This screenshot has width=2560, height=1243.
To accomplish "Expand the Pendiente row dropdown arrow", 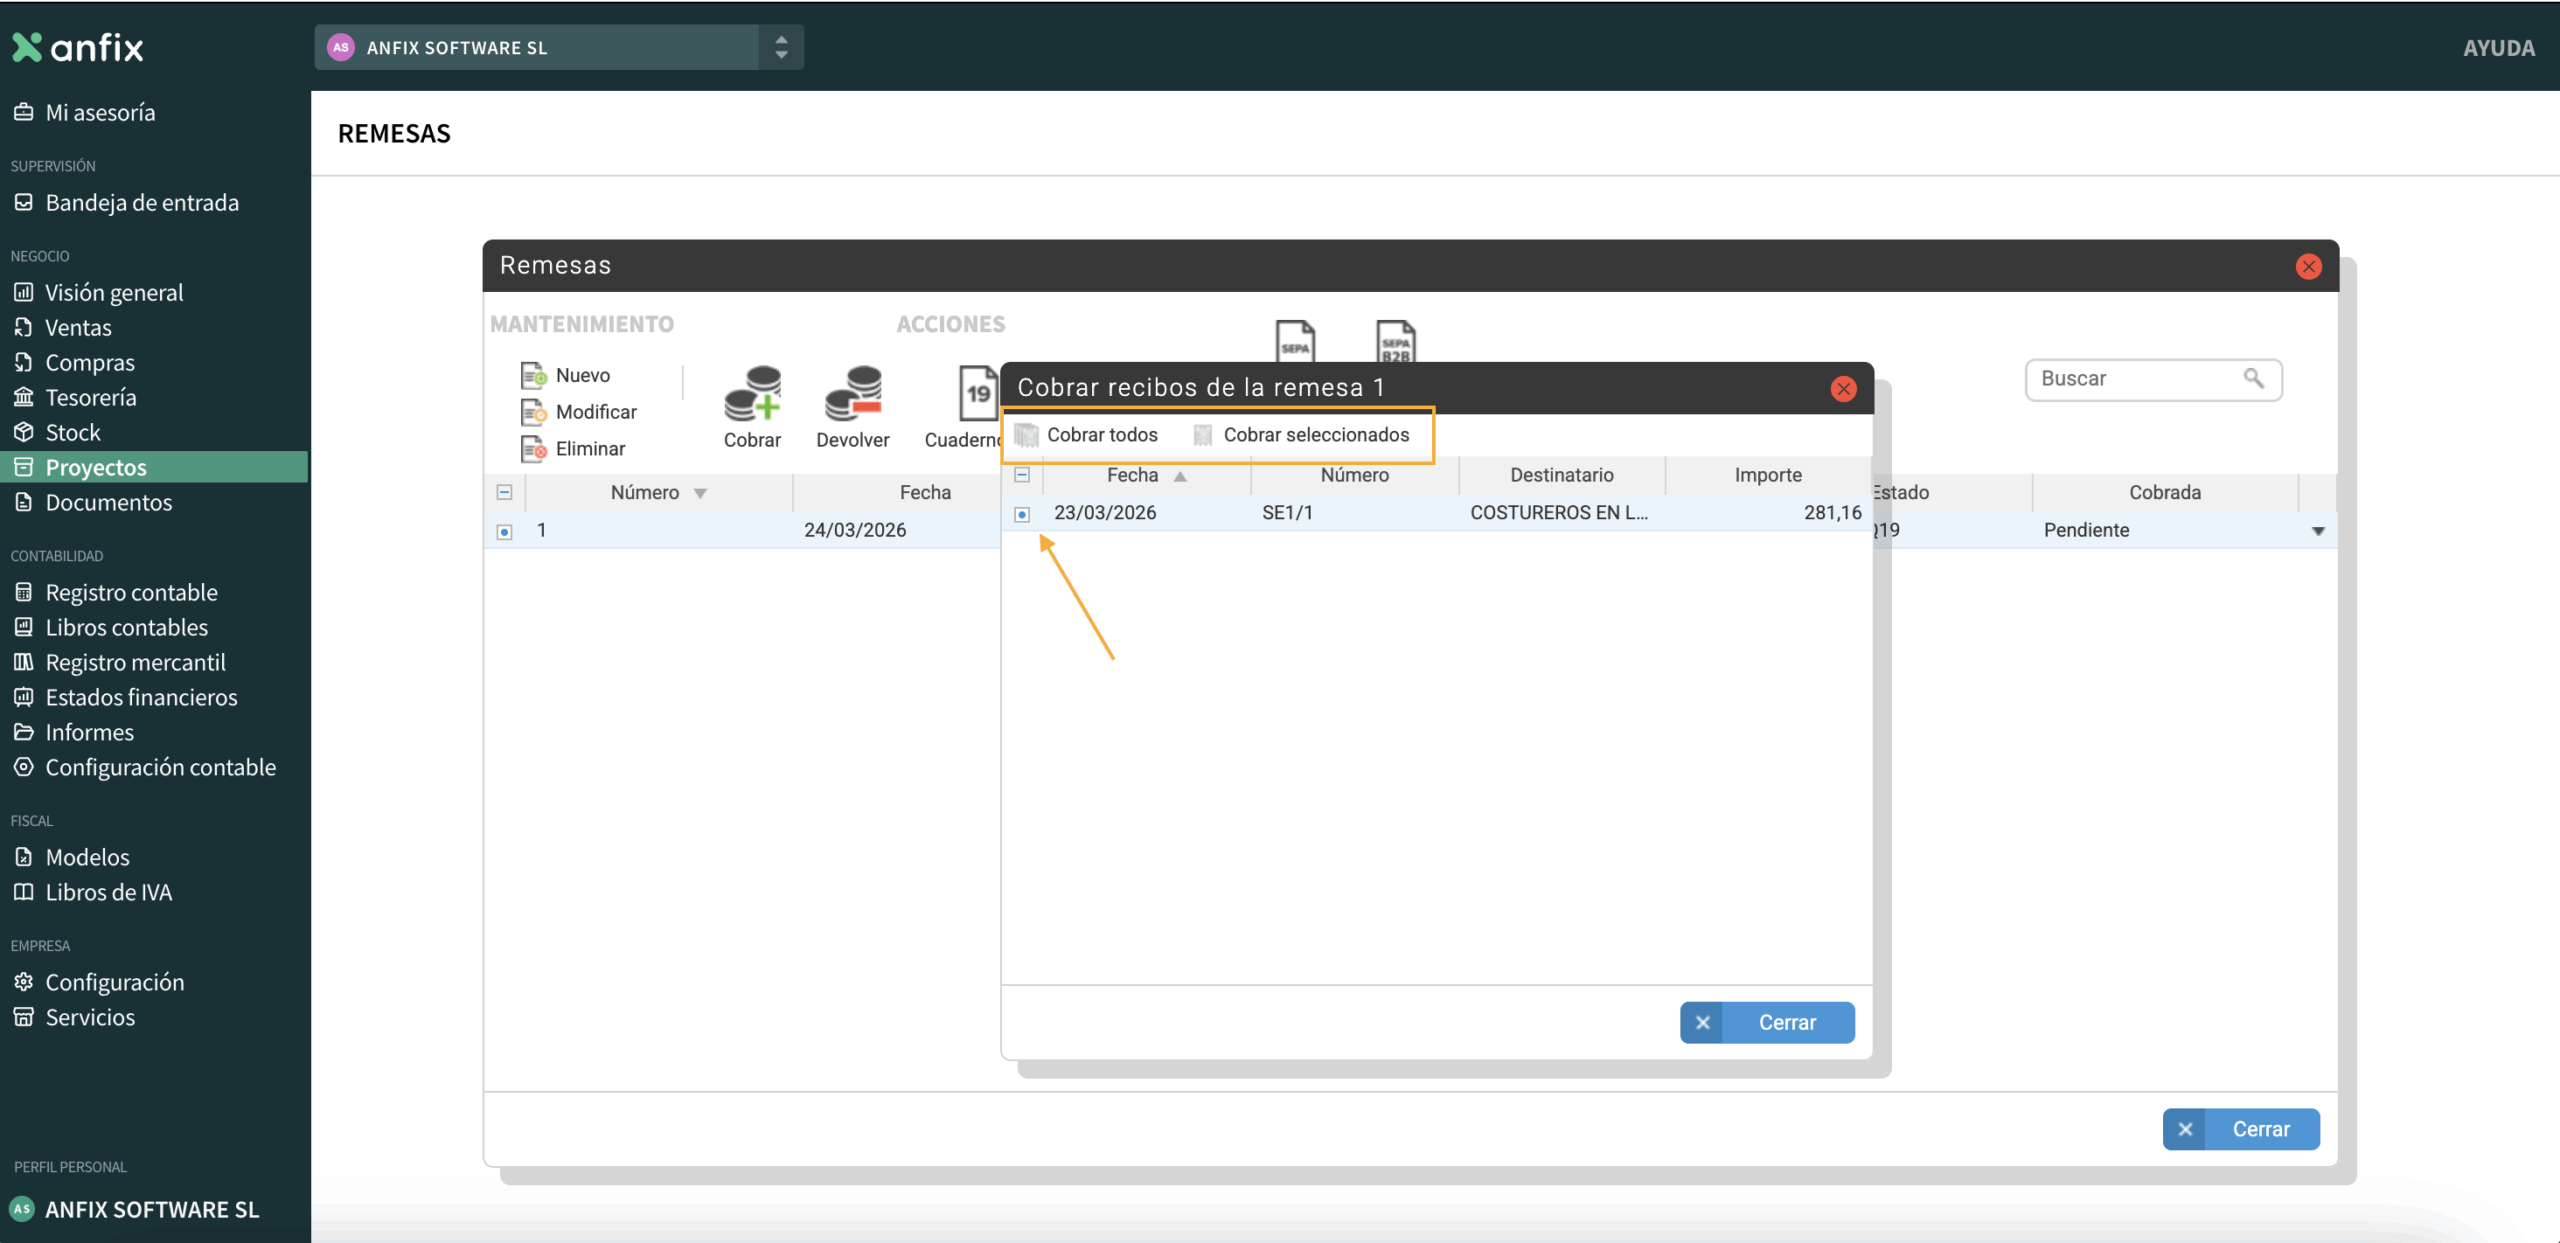I will tap(2317, 531).
